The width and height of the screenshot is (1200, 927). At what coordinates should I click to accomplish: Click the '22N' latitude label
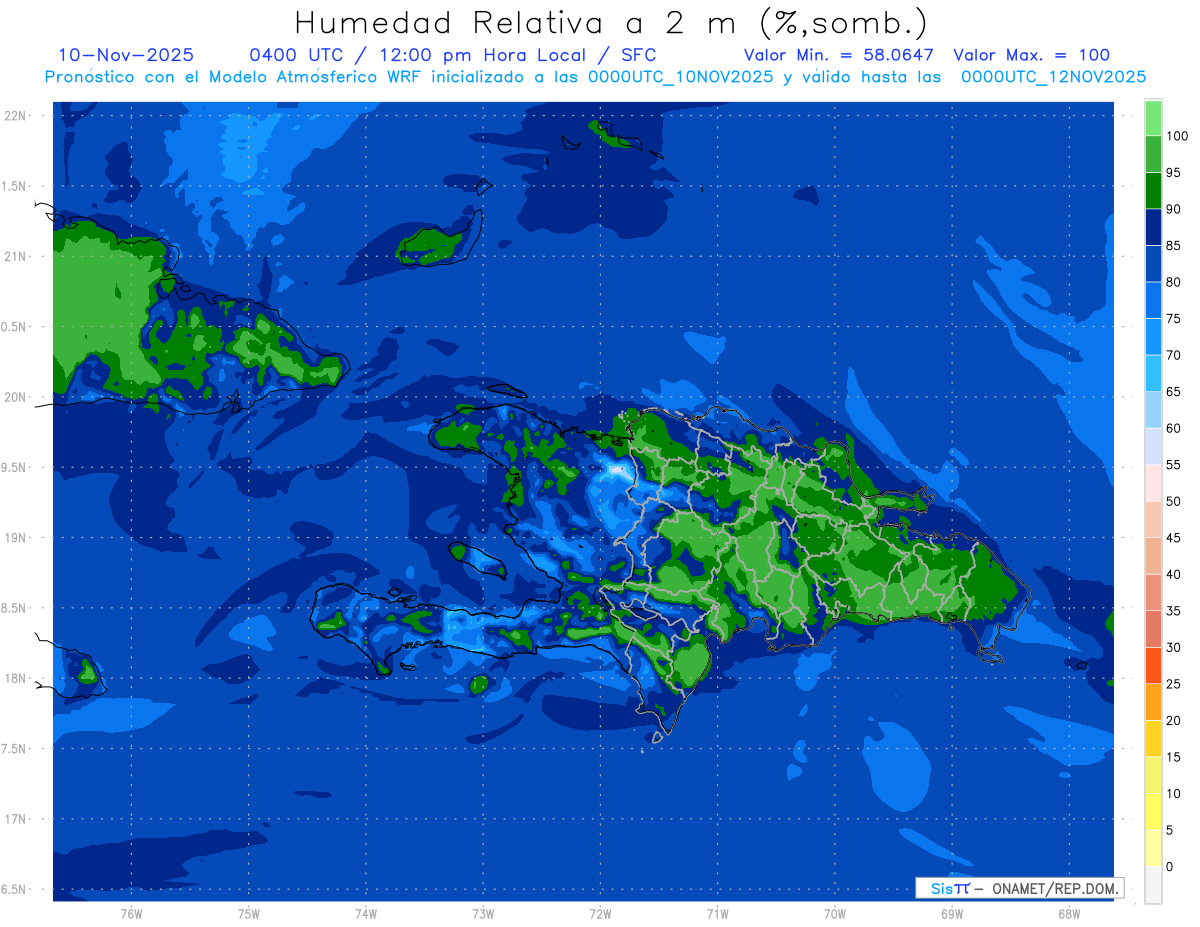point(14,115)
